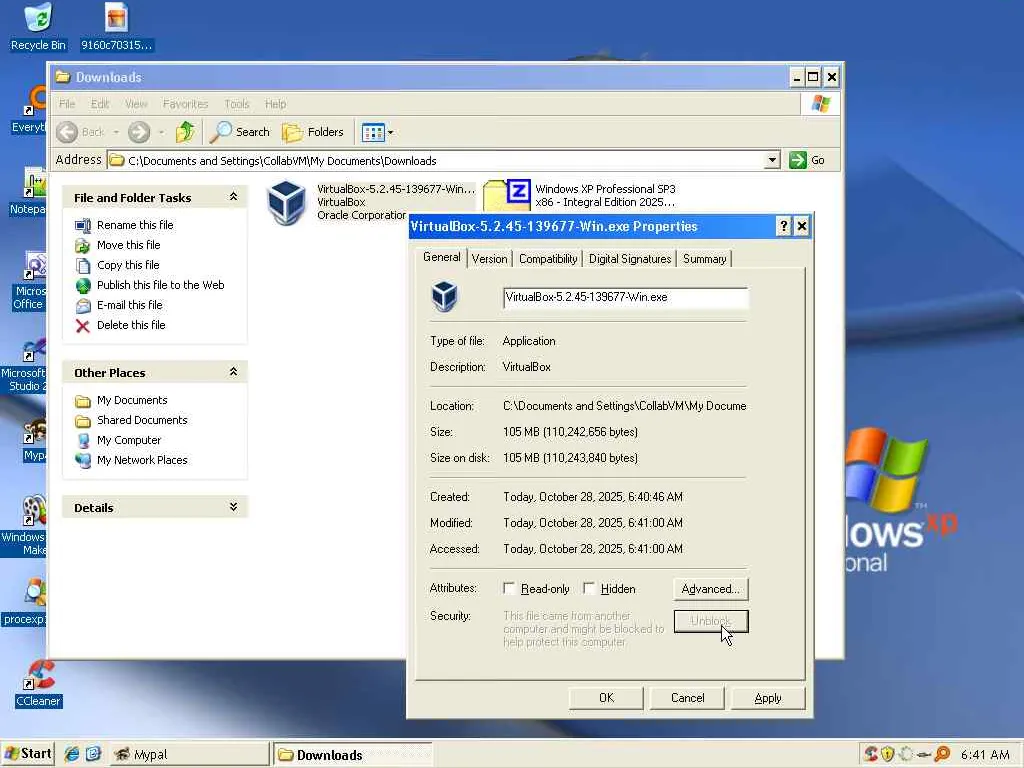Open My Computer in Other Places
This screenshot has height=768, width=1024.
click(x=129, y=441)
